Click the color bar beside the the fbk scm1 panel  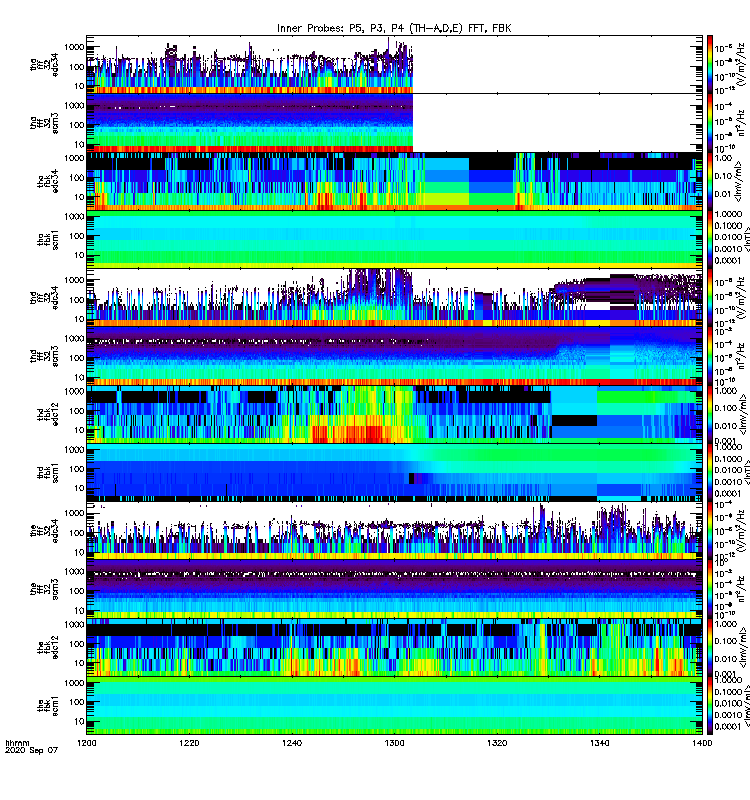pos(710,706)
